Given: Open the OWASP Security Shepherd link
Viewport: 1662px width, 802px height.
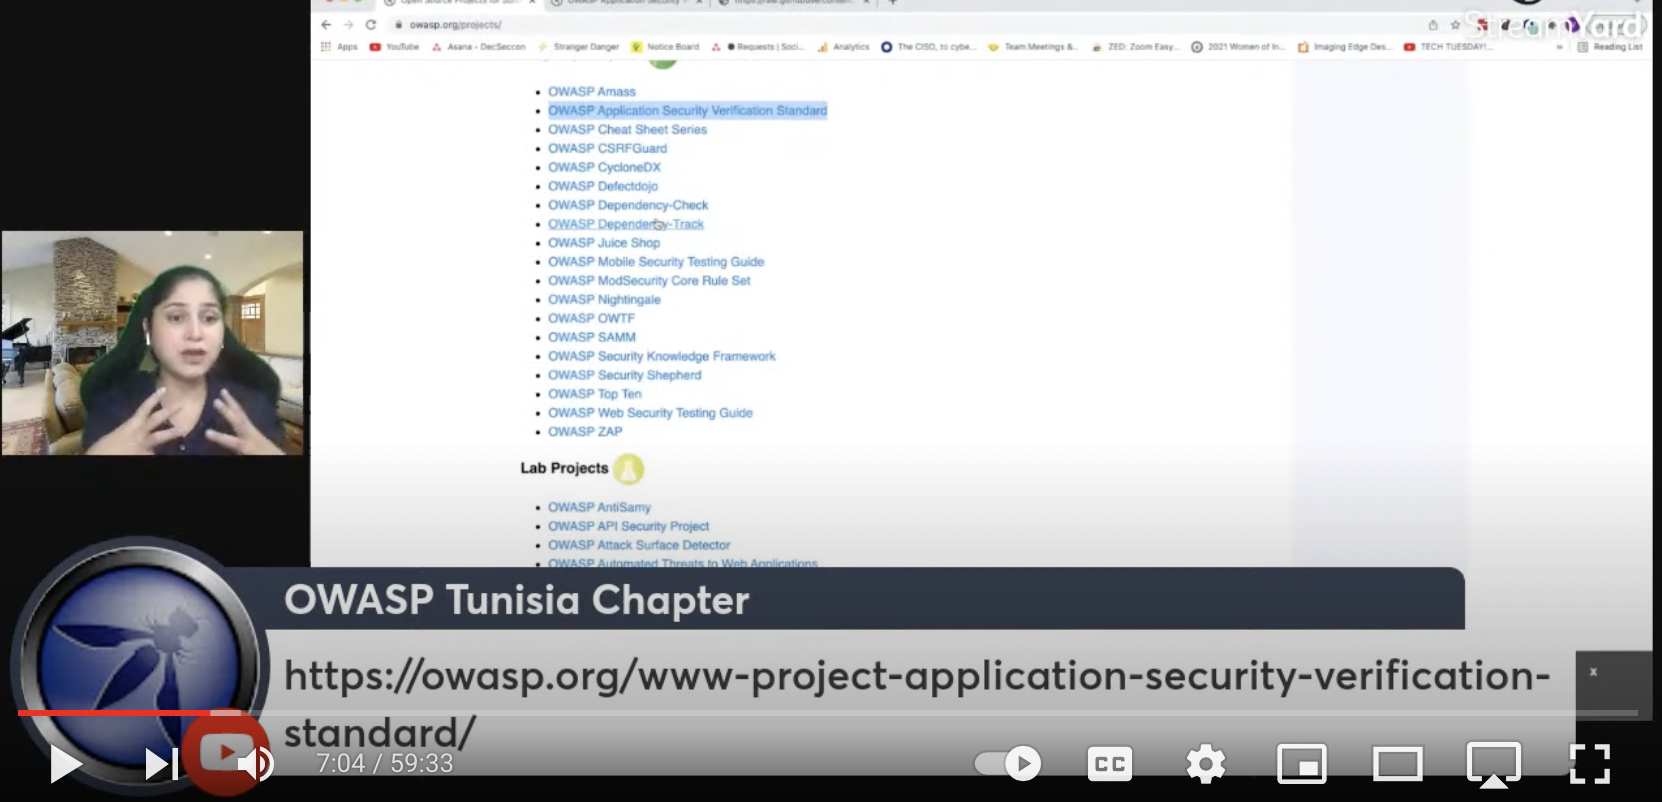Looking at the screenshot, I should pos(625,376).
